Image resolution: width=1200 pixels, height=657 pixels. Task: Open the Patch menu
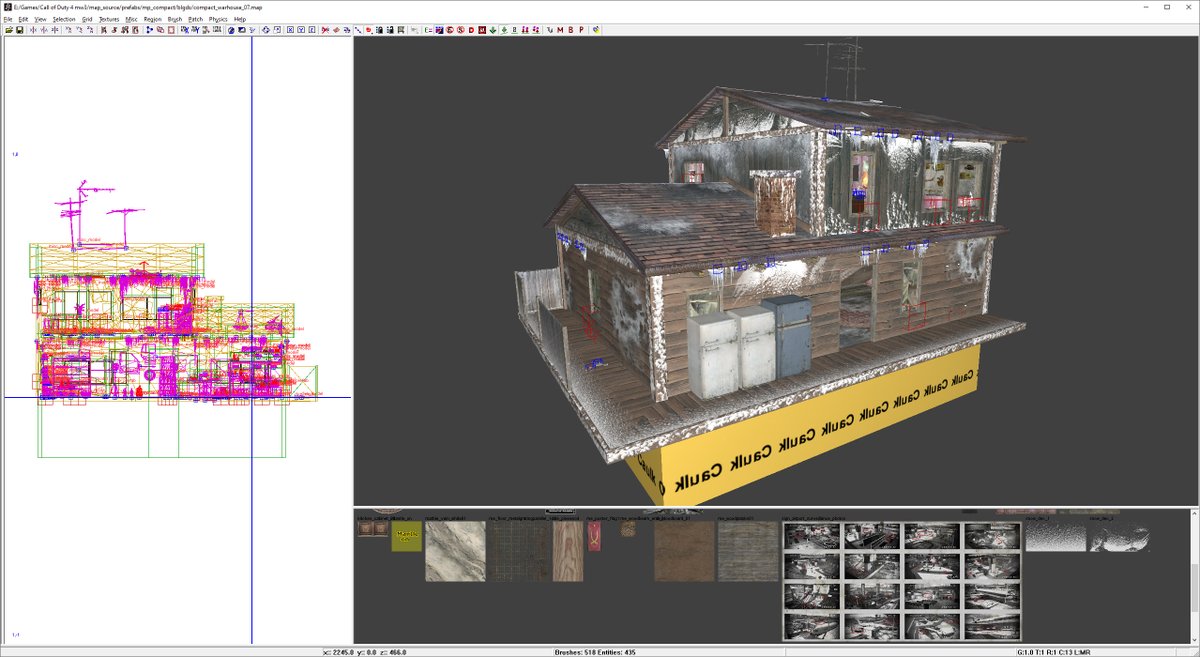[x=196, y=19]
